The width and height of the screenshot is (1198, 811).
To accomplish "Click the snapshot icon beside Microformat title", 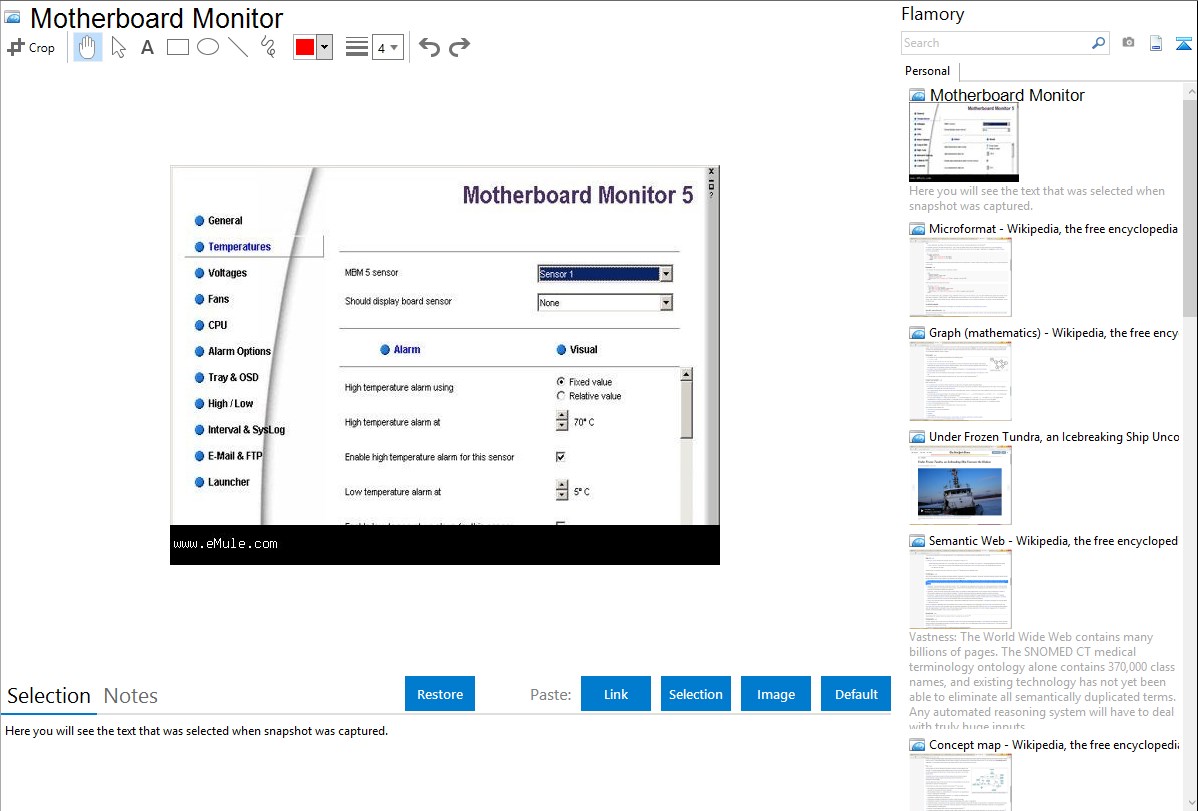I will [917, 229].
